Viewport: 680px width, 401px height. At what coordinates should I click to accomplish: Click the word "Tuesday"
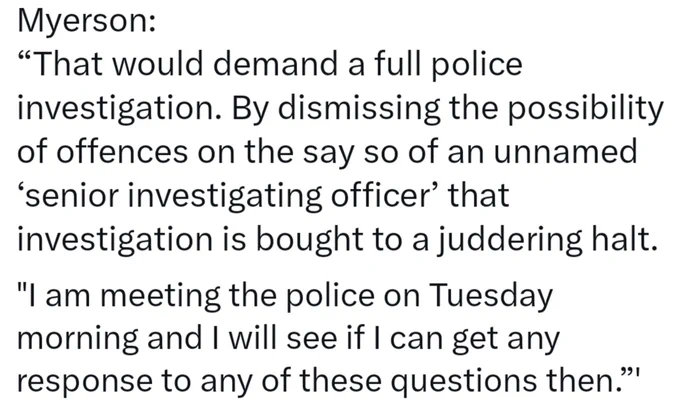pos(491,296)
